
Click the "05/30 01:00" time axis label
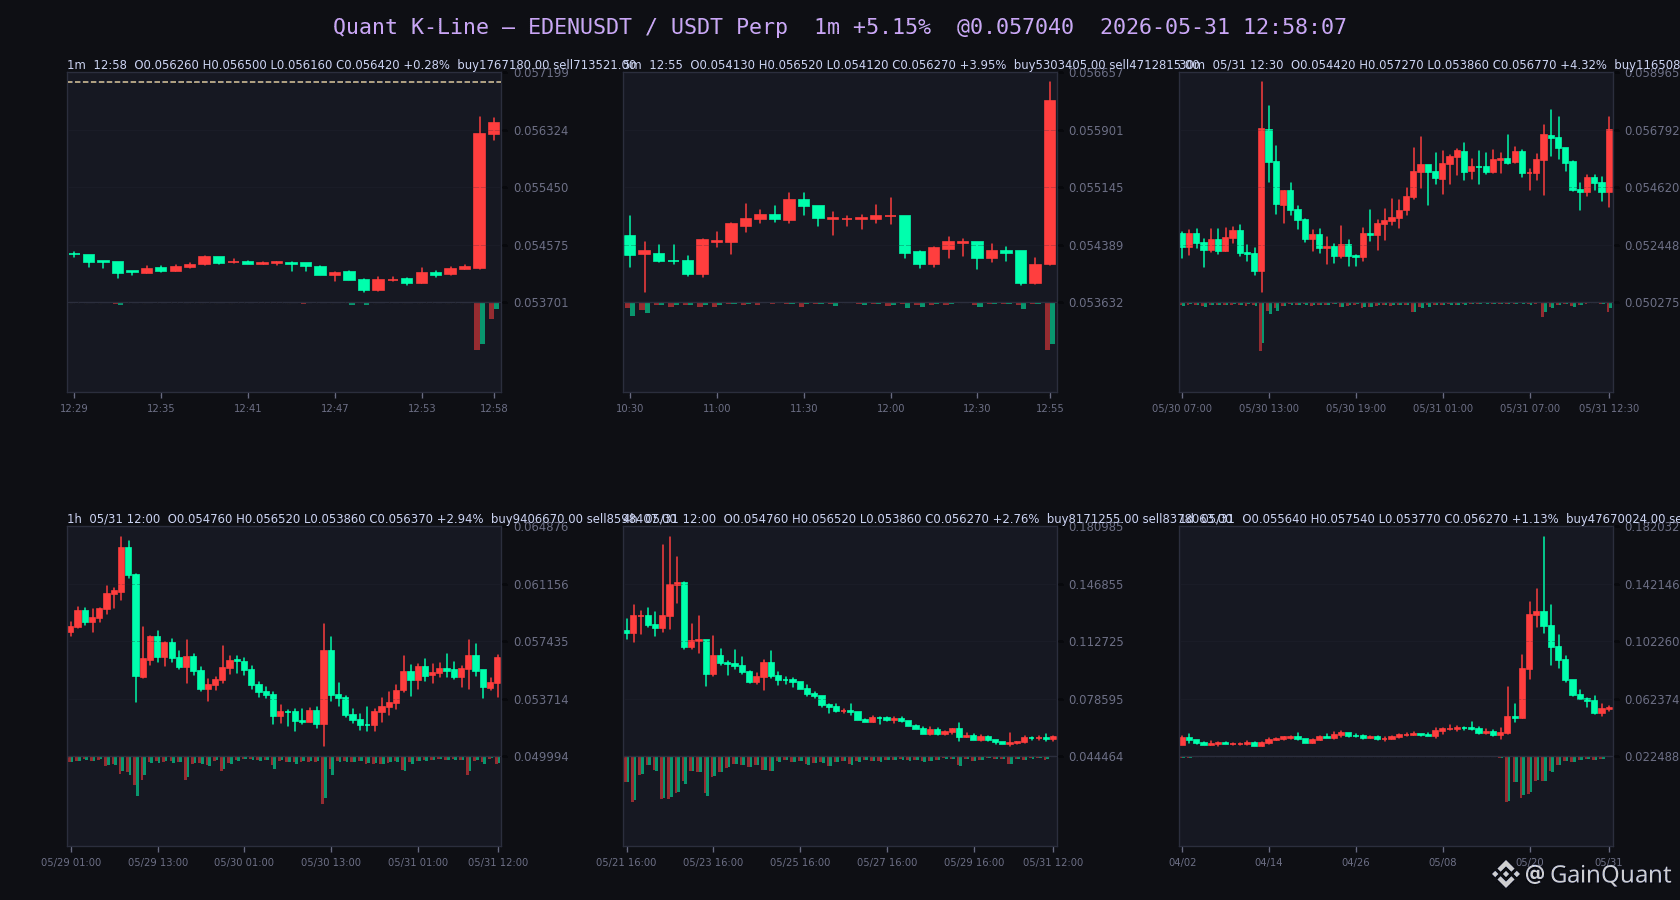point(244,862)
